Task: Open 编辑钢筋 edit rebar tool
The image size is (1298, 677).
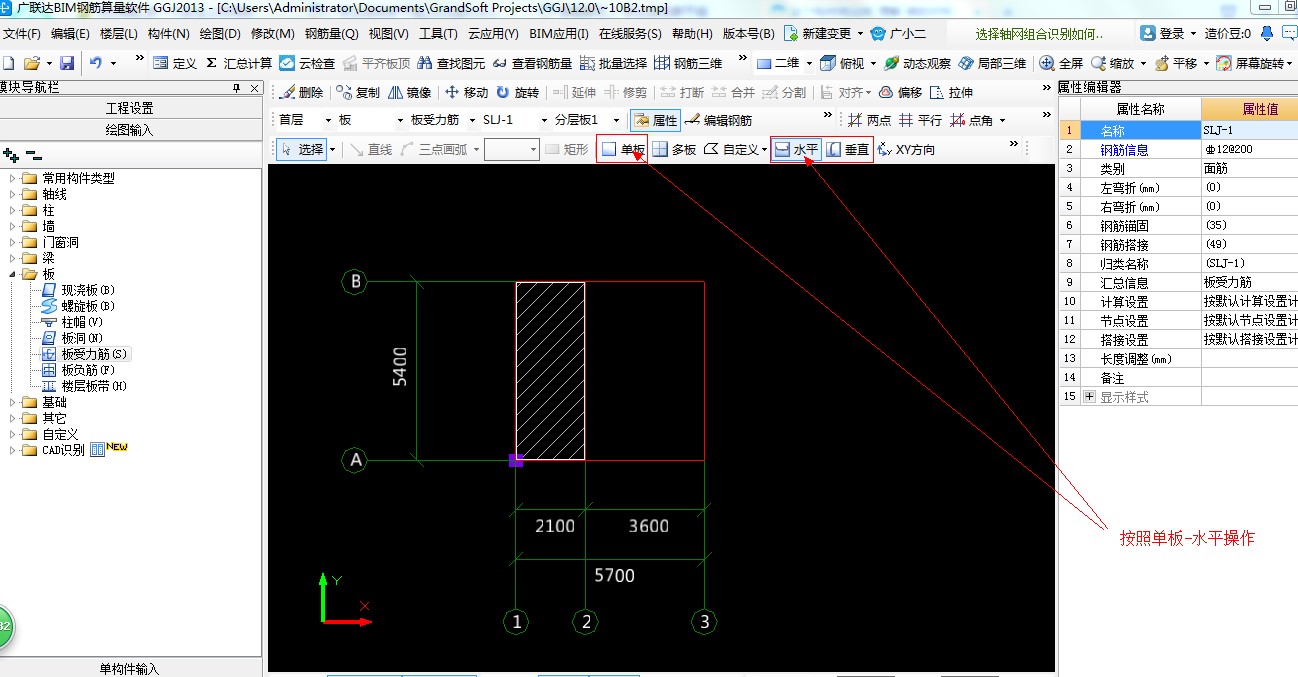Action: (x=719, y=120)
